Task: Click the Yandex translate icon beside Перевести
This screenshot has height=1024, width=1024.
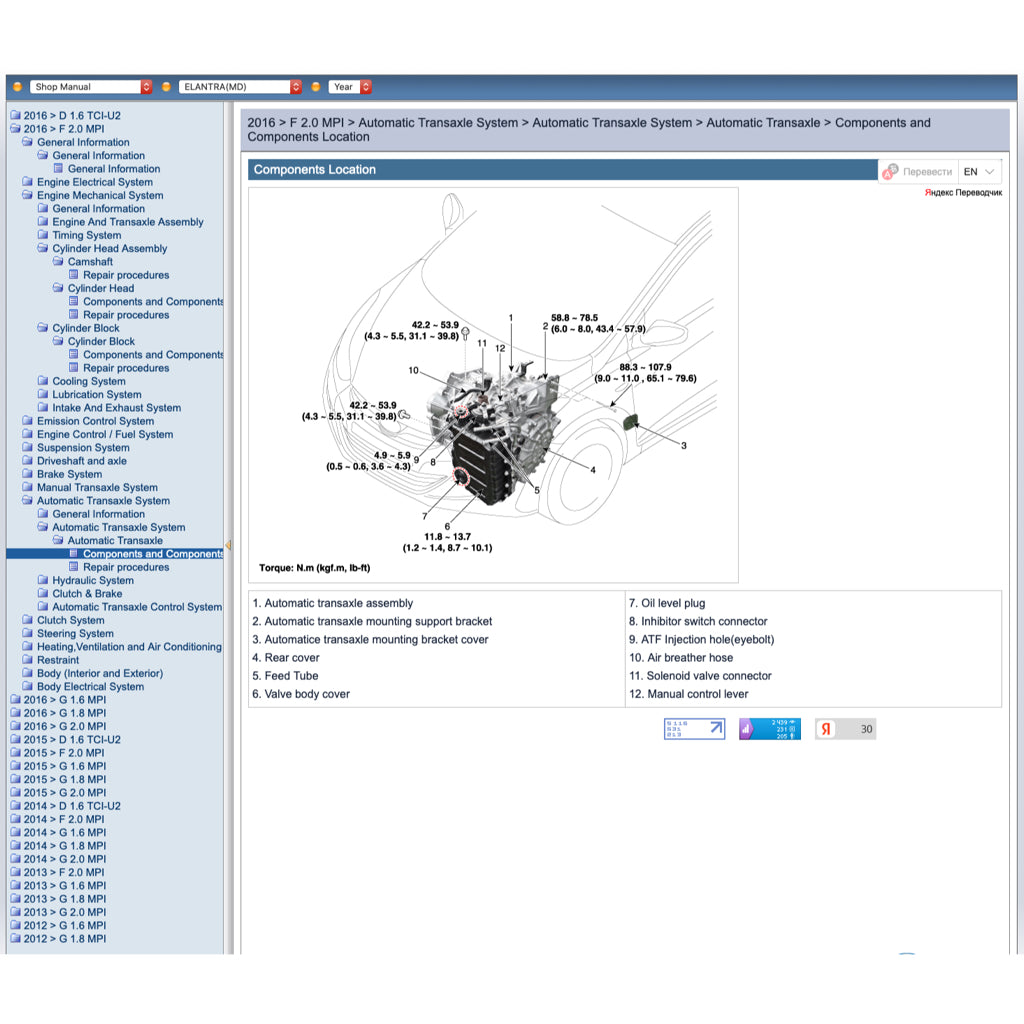Action: pos(890,172)
